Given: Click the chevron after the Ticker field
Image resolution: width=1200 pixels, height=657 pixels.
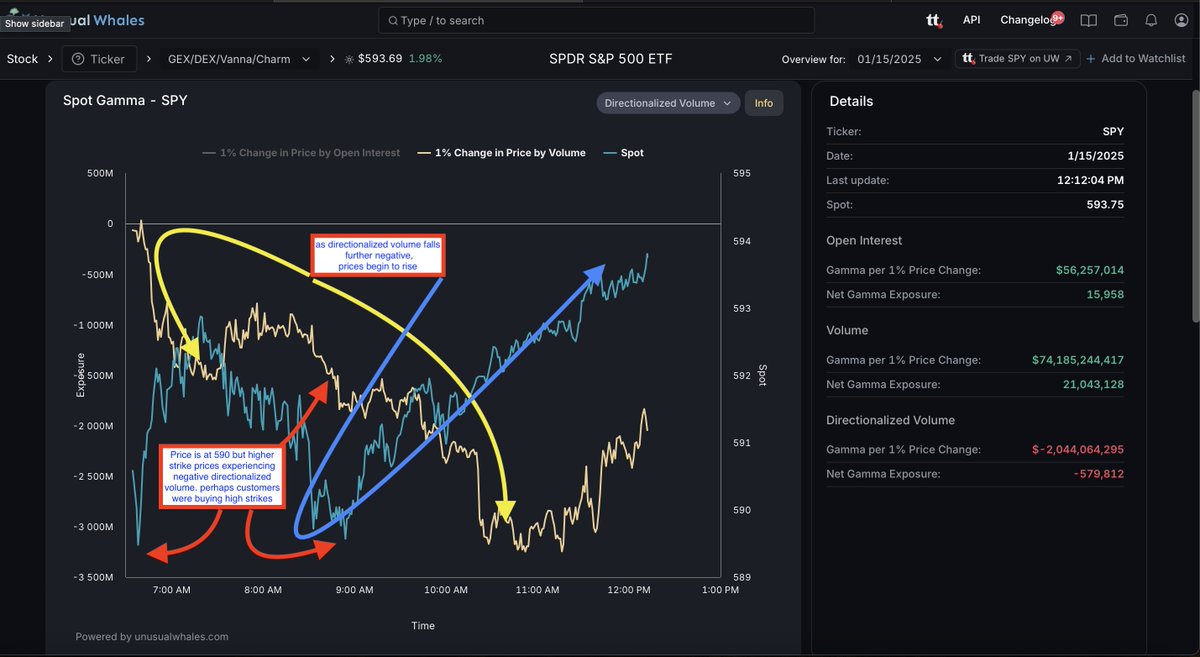Looking at the screenshot, I should [147, 59].
